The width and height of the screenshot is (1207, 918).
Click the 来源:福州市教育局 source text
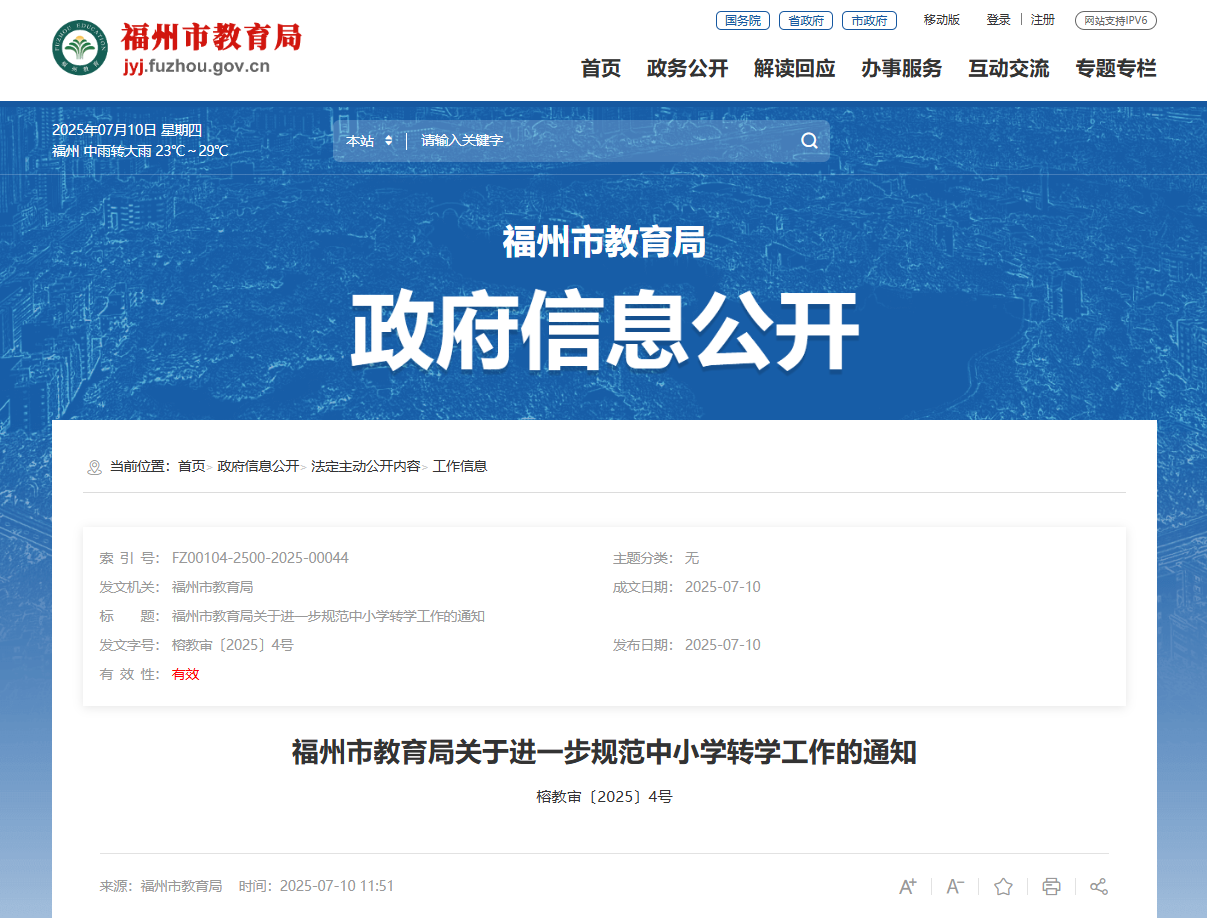161,886
